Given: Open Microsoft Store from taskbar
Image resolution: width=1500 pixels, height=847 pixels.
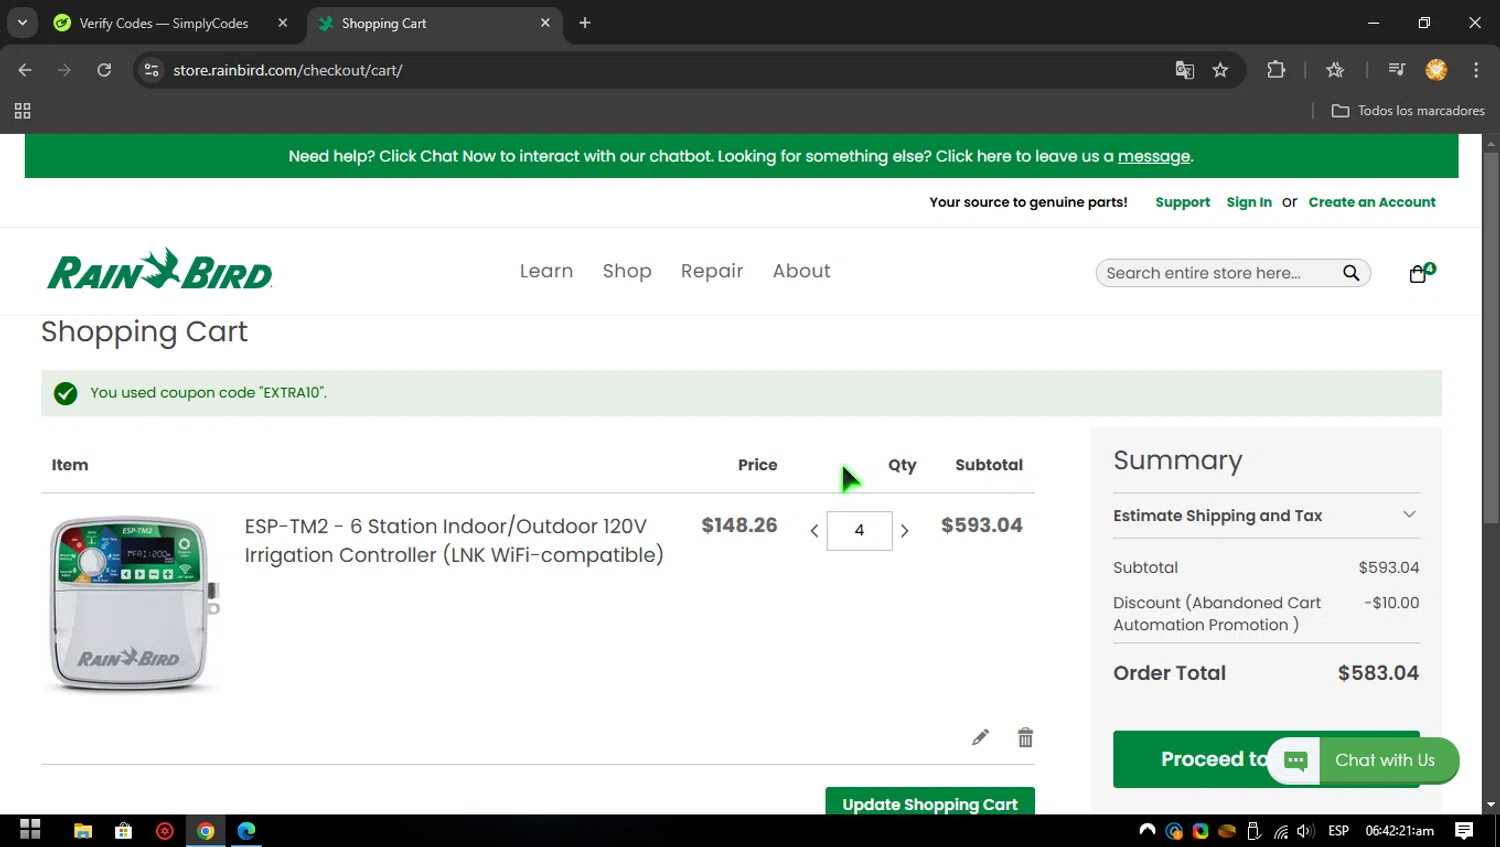Looking at the screenshot, I should point(124,830).
